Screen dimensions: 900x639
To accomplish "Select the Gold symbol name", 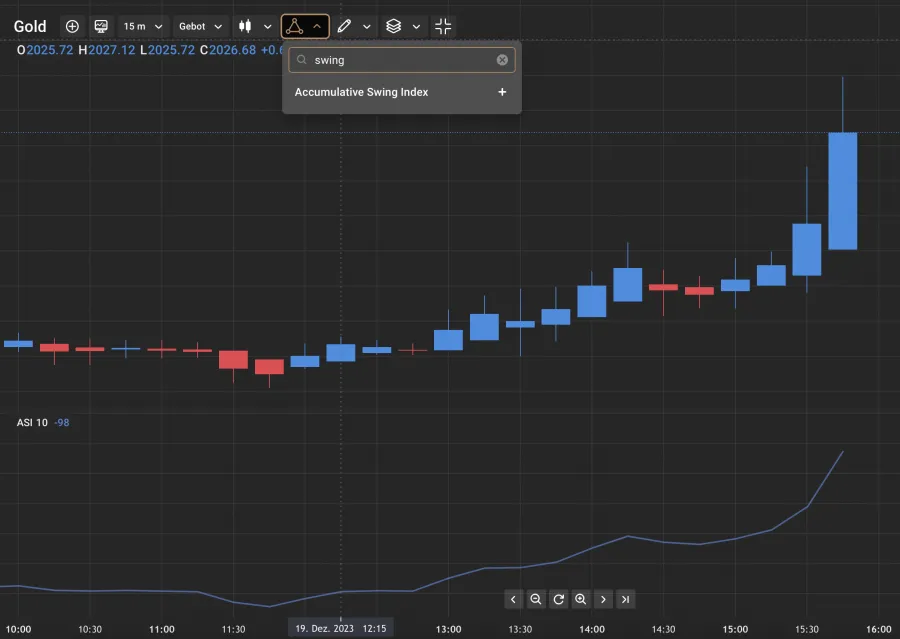I will [x=30, y=25].
